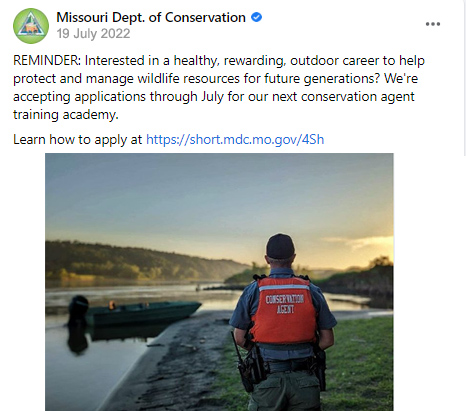Click the outboard motor on the boat
The image size is (466, 411).
click(78, 309)
